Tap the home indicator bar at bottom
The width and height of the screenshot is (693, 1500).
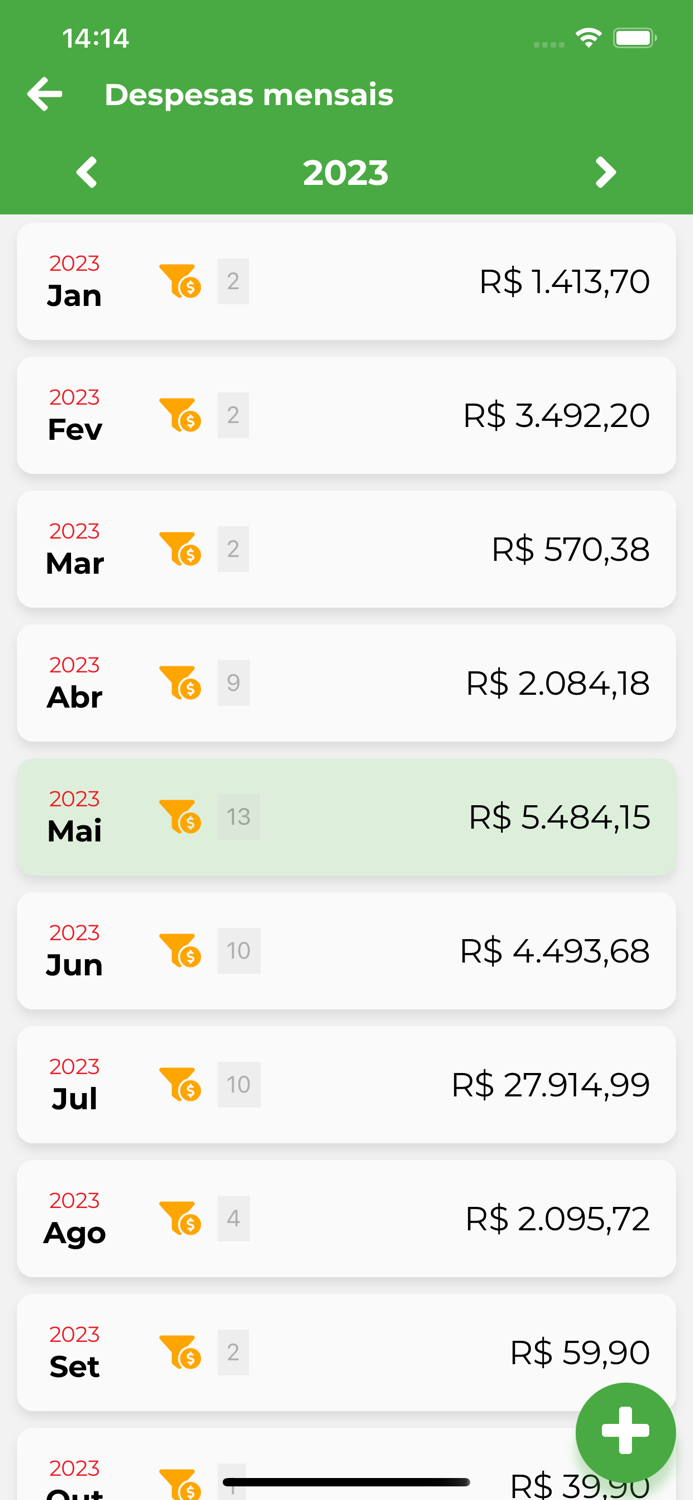tap(346, 1482)
